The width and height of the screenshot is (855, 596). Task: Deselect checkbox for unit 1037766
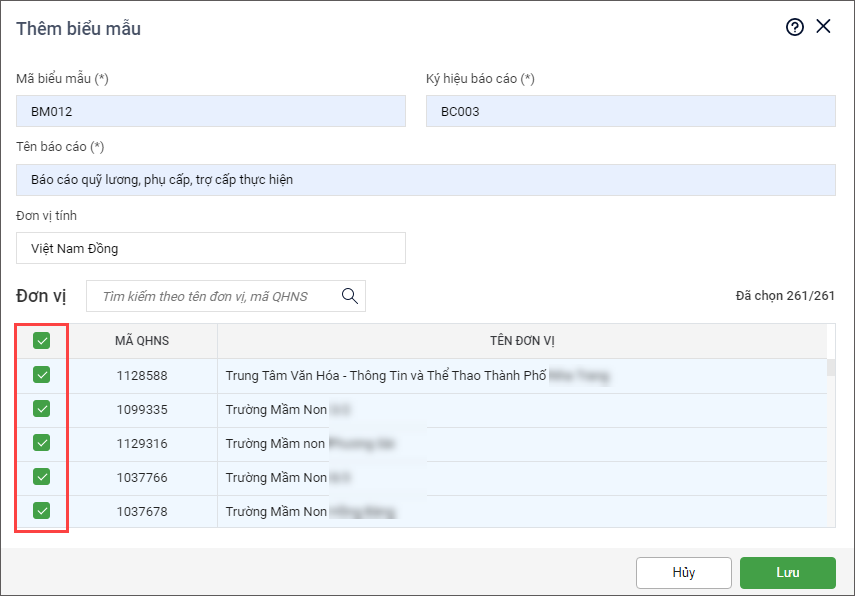coord(42,477)
